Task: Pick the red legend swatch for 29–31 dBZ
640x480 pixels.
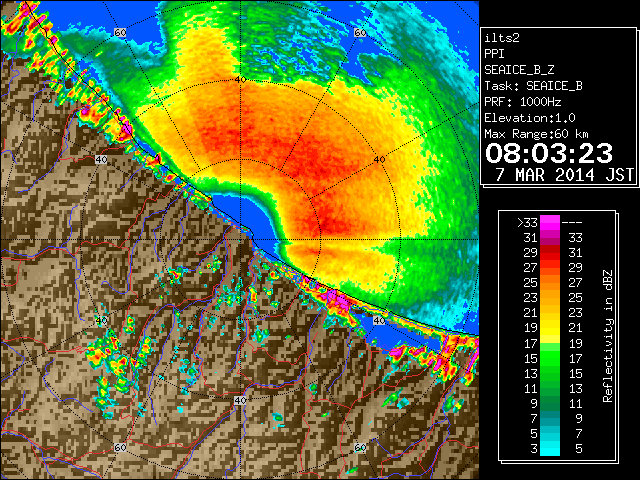Action: tap(550, 253)
